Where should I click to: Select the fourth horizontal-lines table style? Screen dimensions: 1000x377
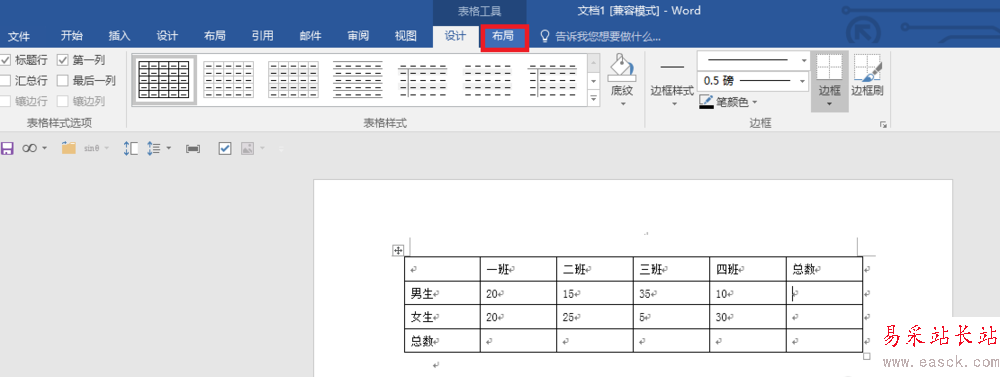[x=358, y=80]
